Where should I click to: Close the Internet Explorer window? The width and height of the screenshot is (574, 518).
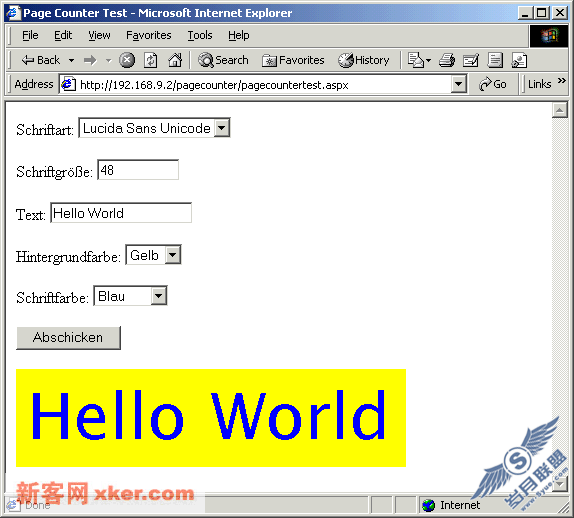click(x=560, y=13)
